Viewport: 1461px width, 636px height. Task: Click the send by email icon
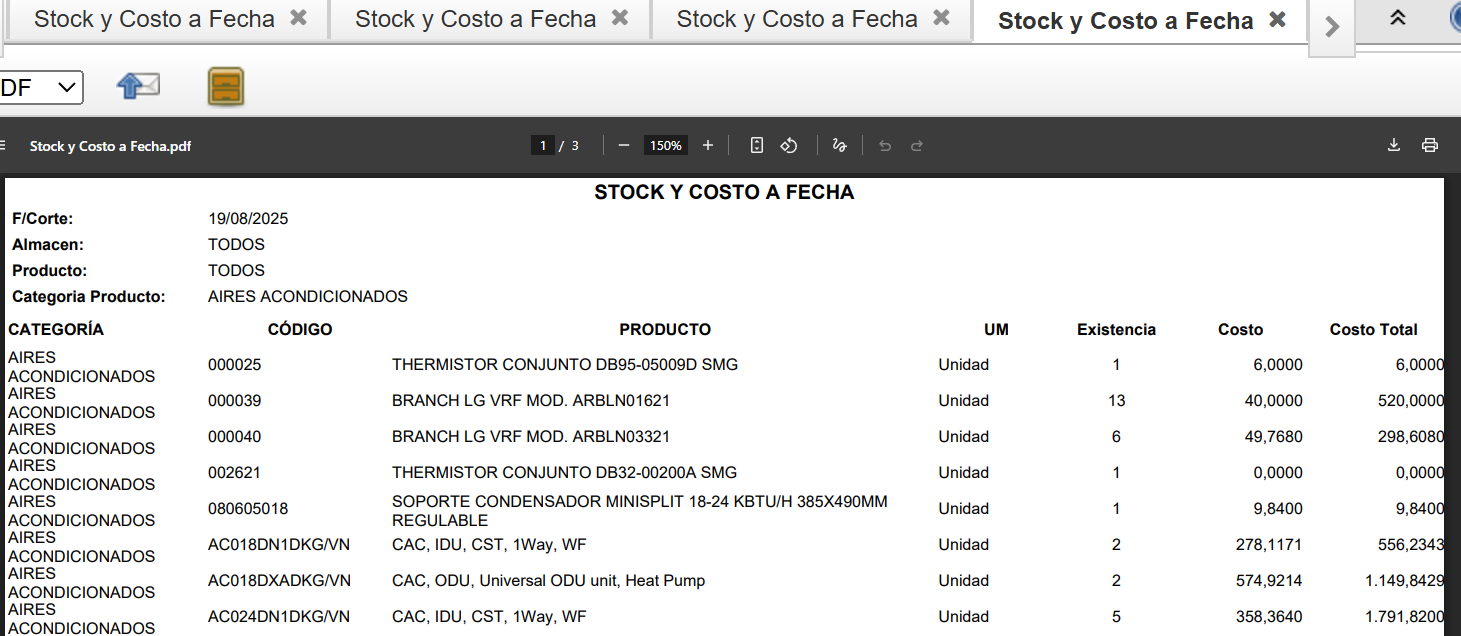coord(138,86)
